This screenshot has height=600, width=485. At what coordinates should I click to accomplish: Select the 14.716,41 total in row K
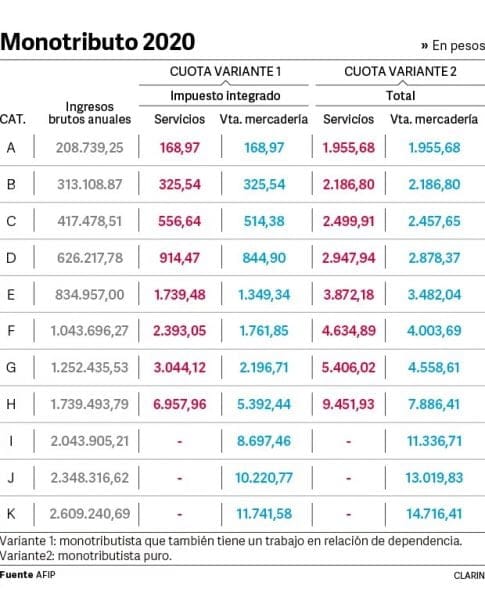coord(434,514)
